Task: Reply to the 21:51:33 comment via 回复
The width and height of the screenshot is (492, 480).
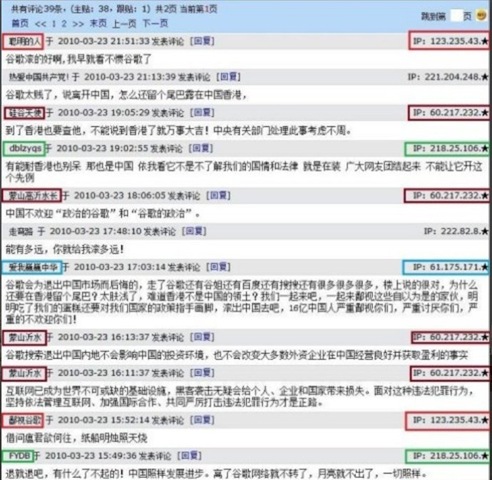Action: click(x=202, y=41)
